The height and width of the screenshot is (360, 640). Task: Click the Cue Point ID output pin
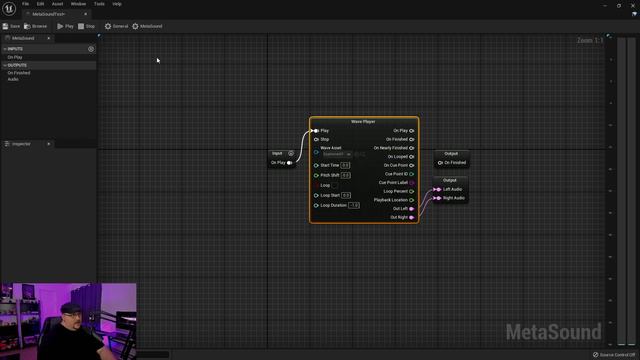click(411, 174)
